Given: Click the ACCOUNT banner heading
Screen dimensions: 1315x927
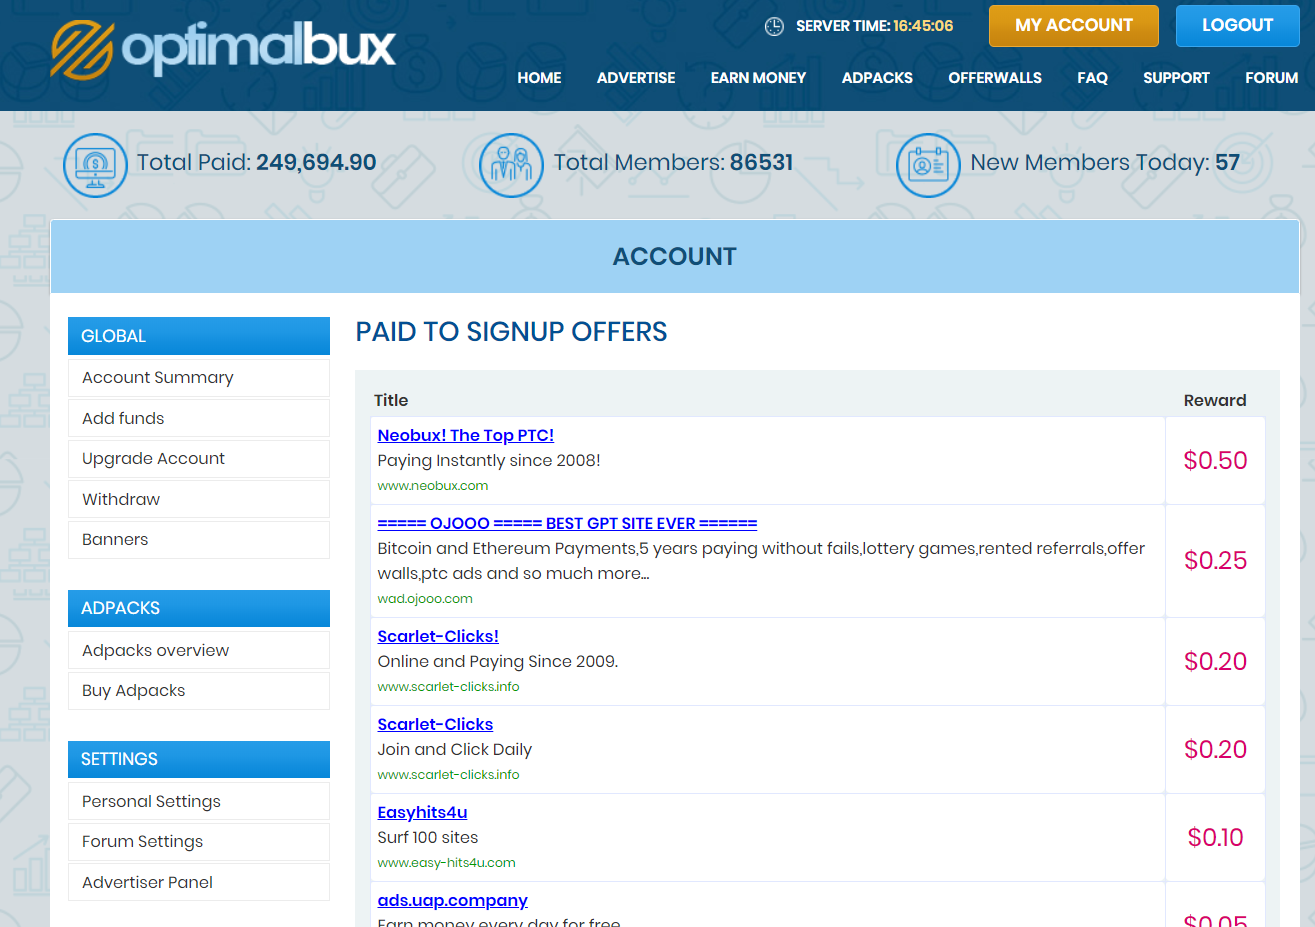Looking at the screenshot, I should pos(674,257).
